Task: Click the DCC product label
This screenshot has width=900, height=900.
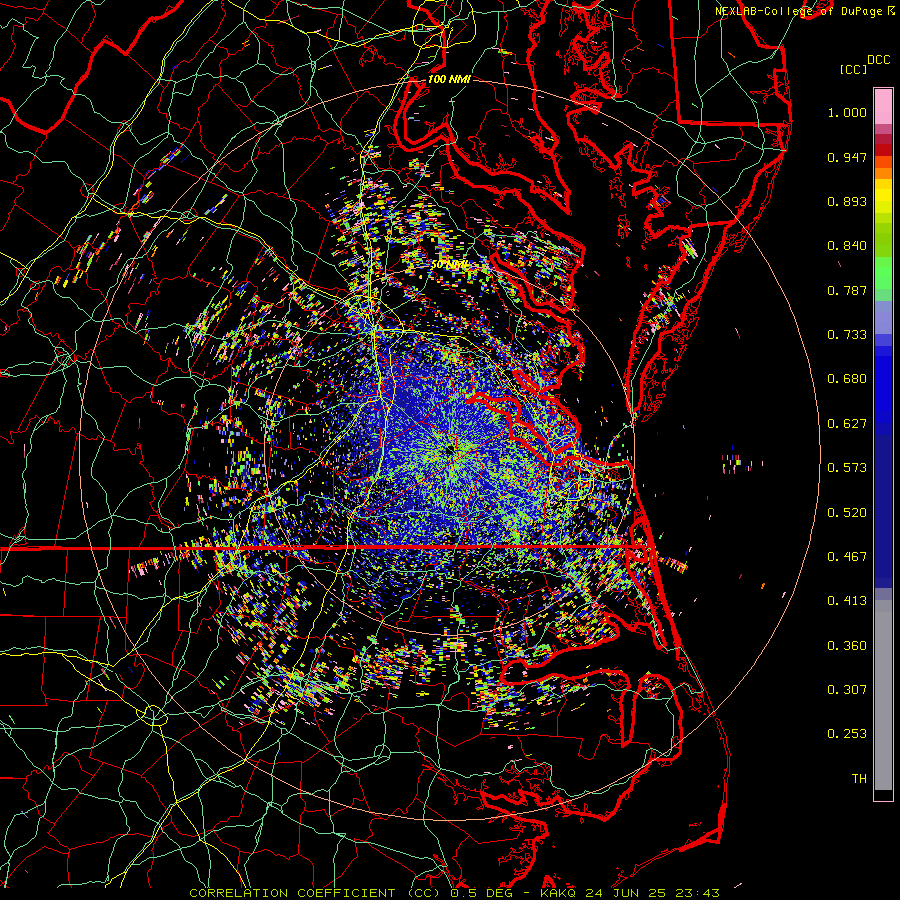Action: pyautogui.click(x=878, y=60)
